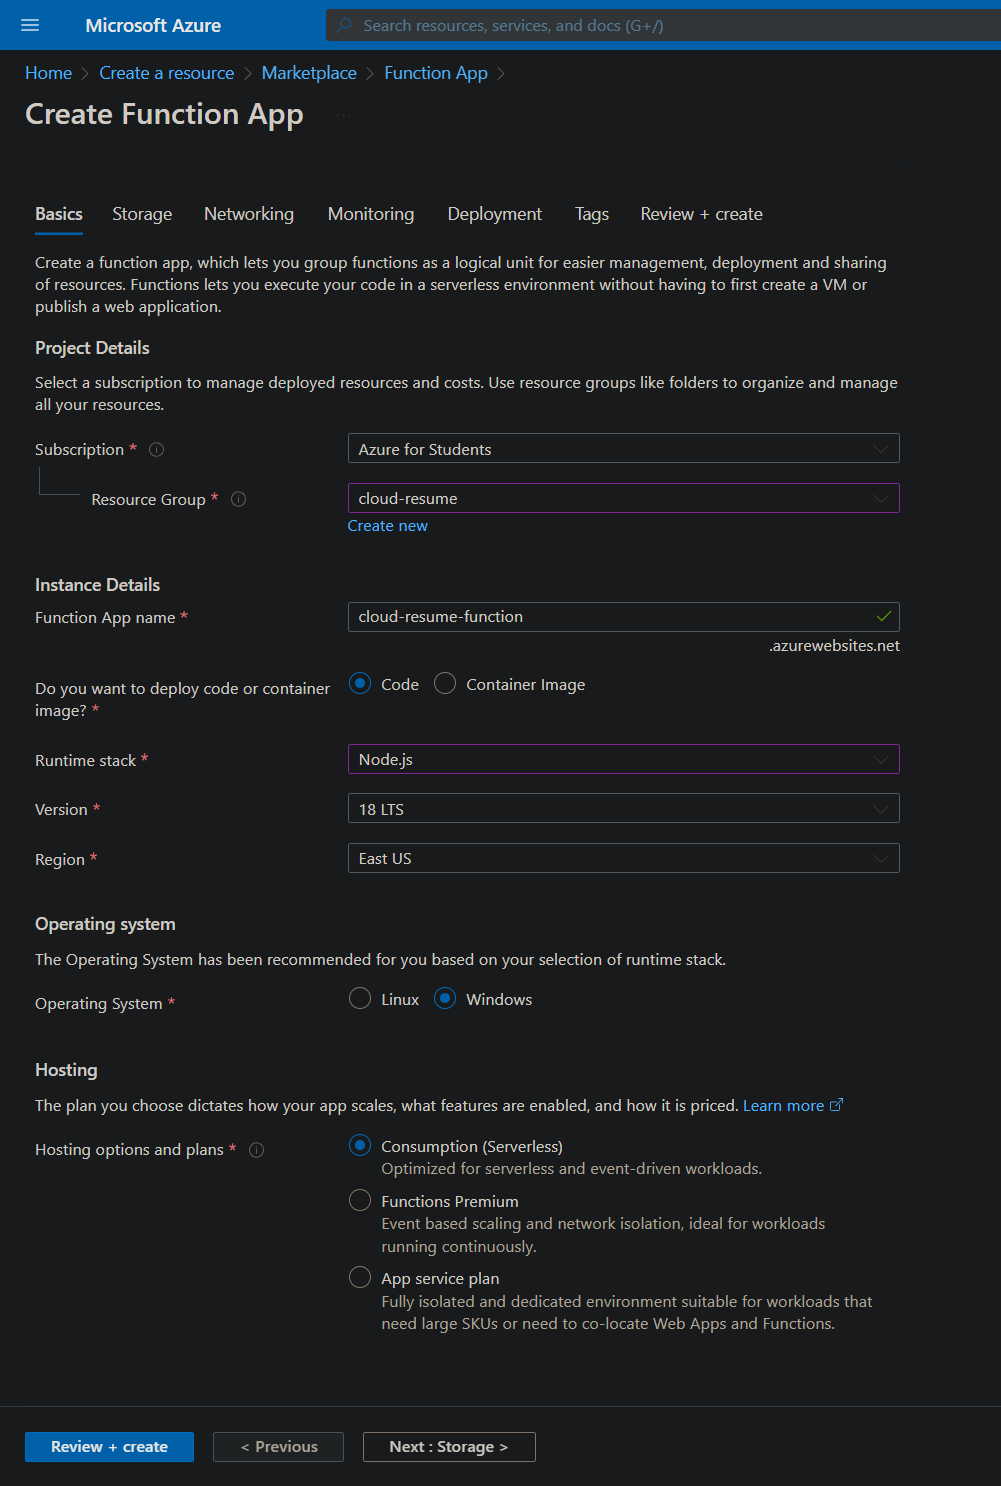Viewport: 1001px width, 1486px height.
Task: Select the Code deployment option
Action: [360, 684]
